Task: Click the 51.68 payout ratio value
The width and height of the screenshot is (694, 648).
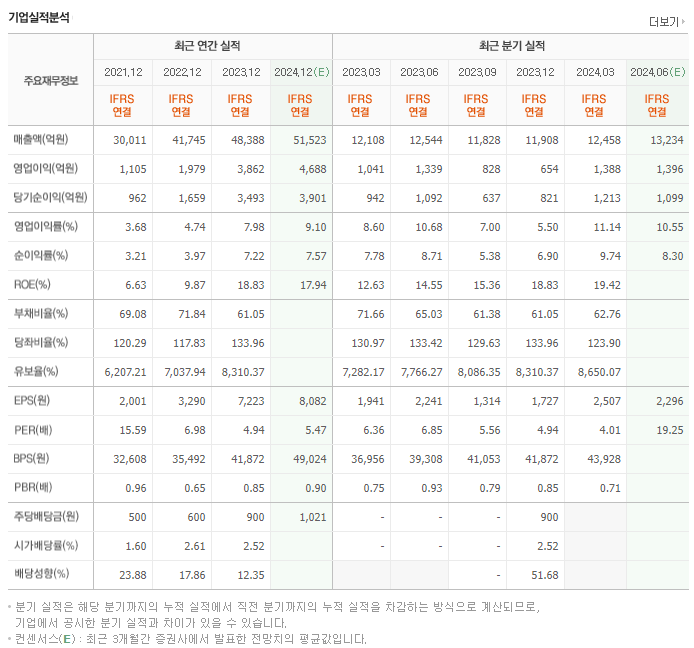Action: [544, 575]
